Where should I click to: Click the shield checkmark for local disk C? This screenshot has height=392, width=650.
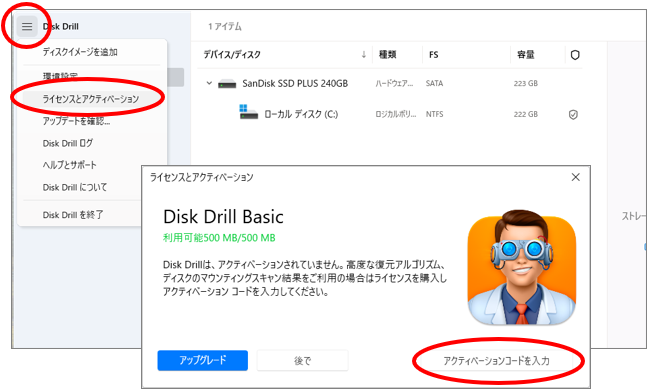pos(573,114)
